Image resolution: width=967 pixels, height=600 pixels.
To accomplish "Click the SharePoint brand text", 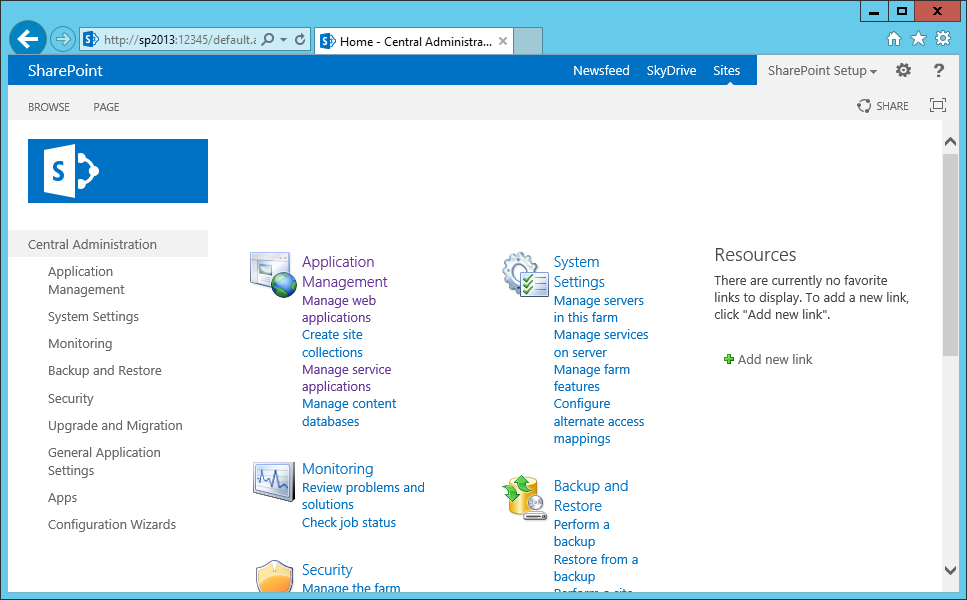I will click(x=65, y=70).
